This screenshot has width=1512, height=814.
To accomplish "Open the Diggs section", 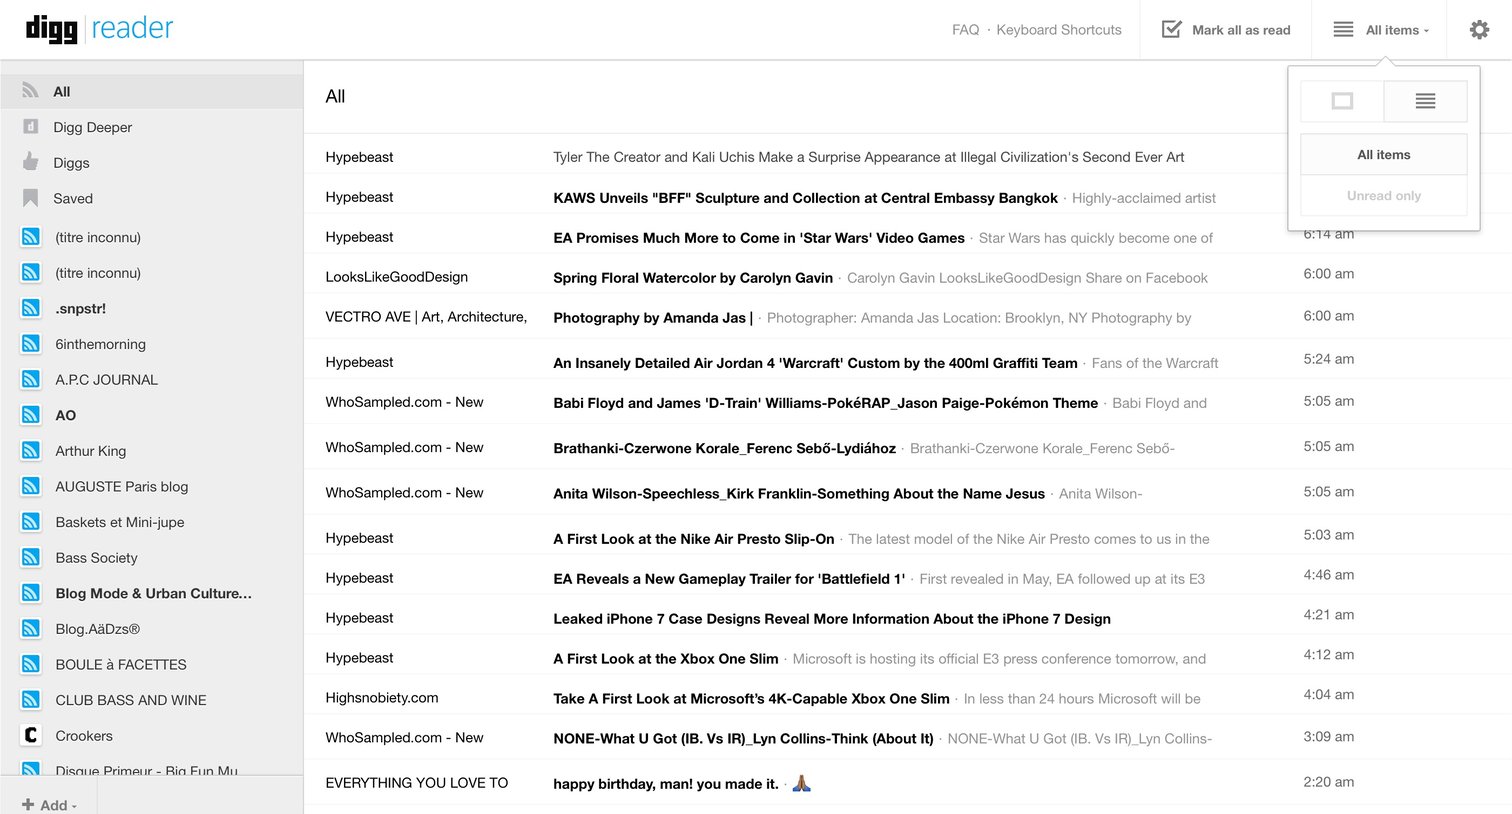I will [x=71, y=163].
